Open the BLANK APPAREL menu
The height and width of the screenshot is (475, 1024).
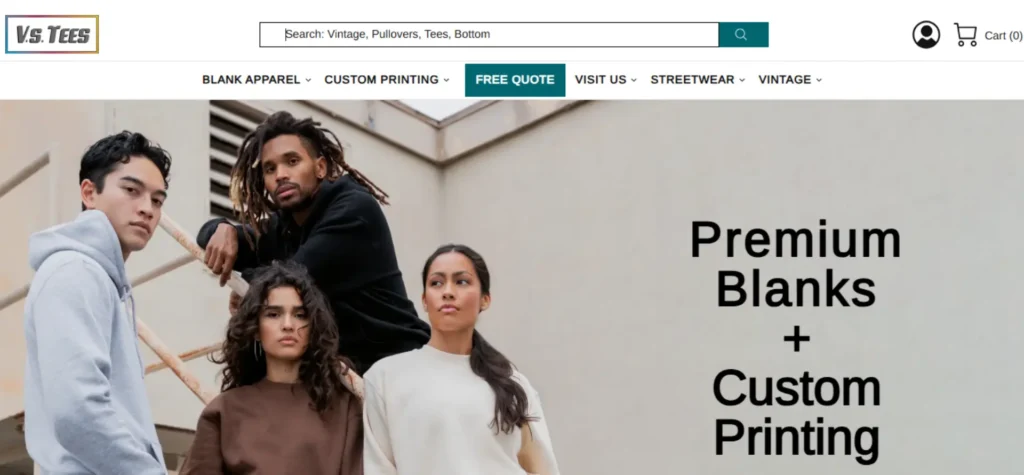coord(251,80)
